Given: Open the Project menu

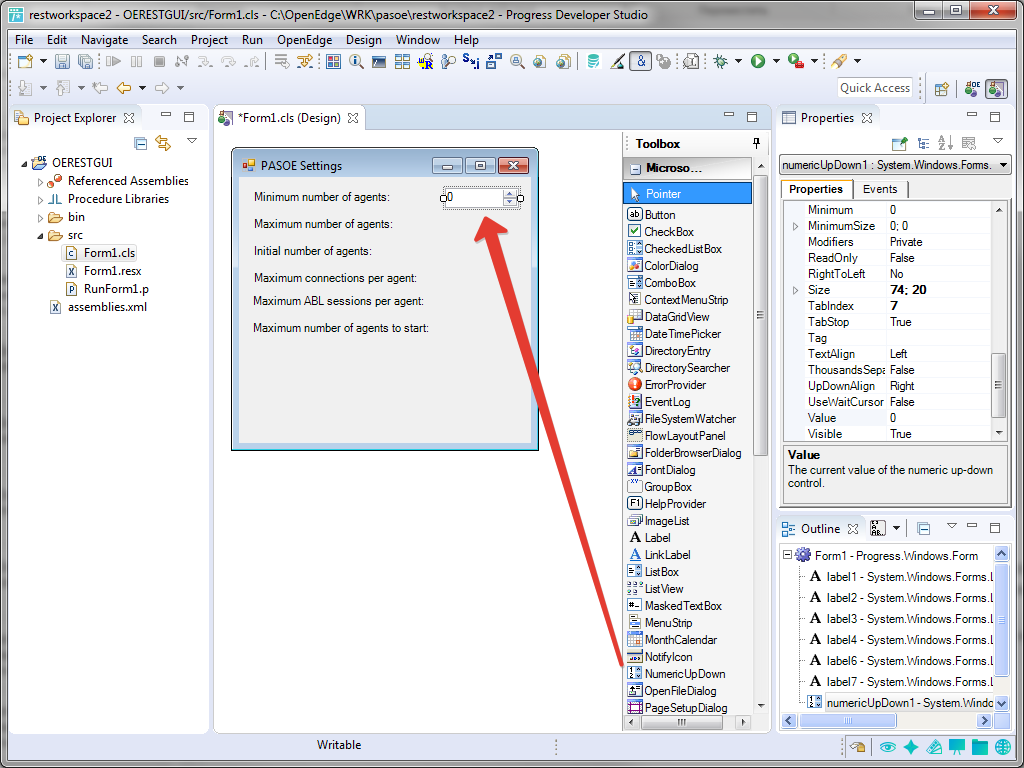Looking at the screenshot, I should point(209,40).
